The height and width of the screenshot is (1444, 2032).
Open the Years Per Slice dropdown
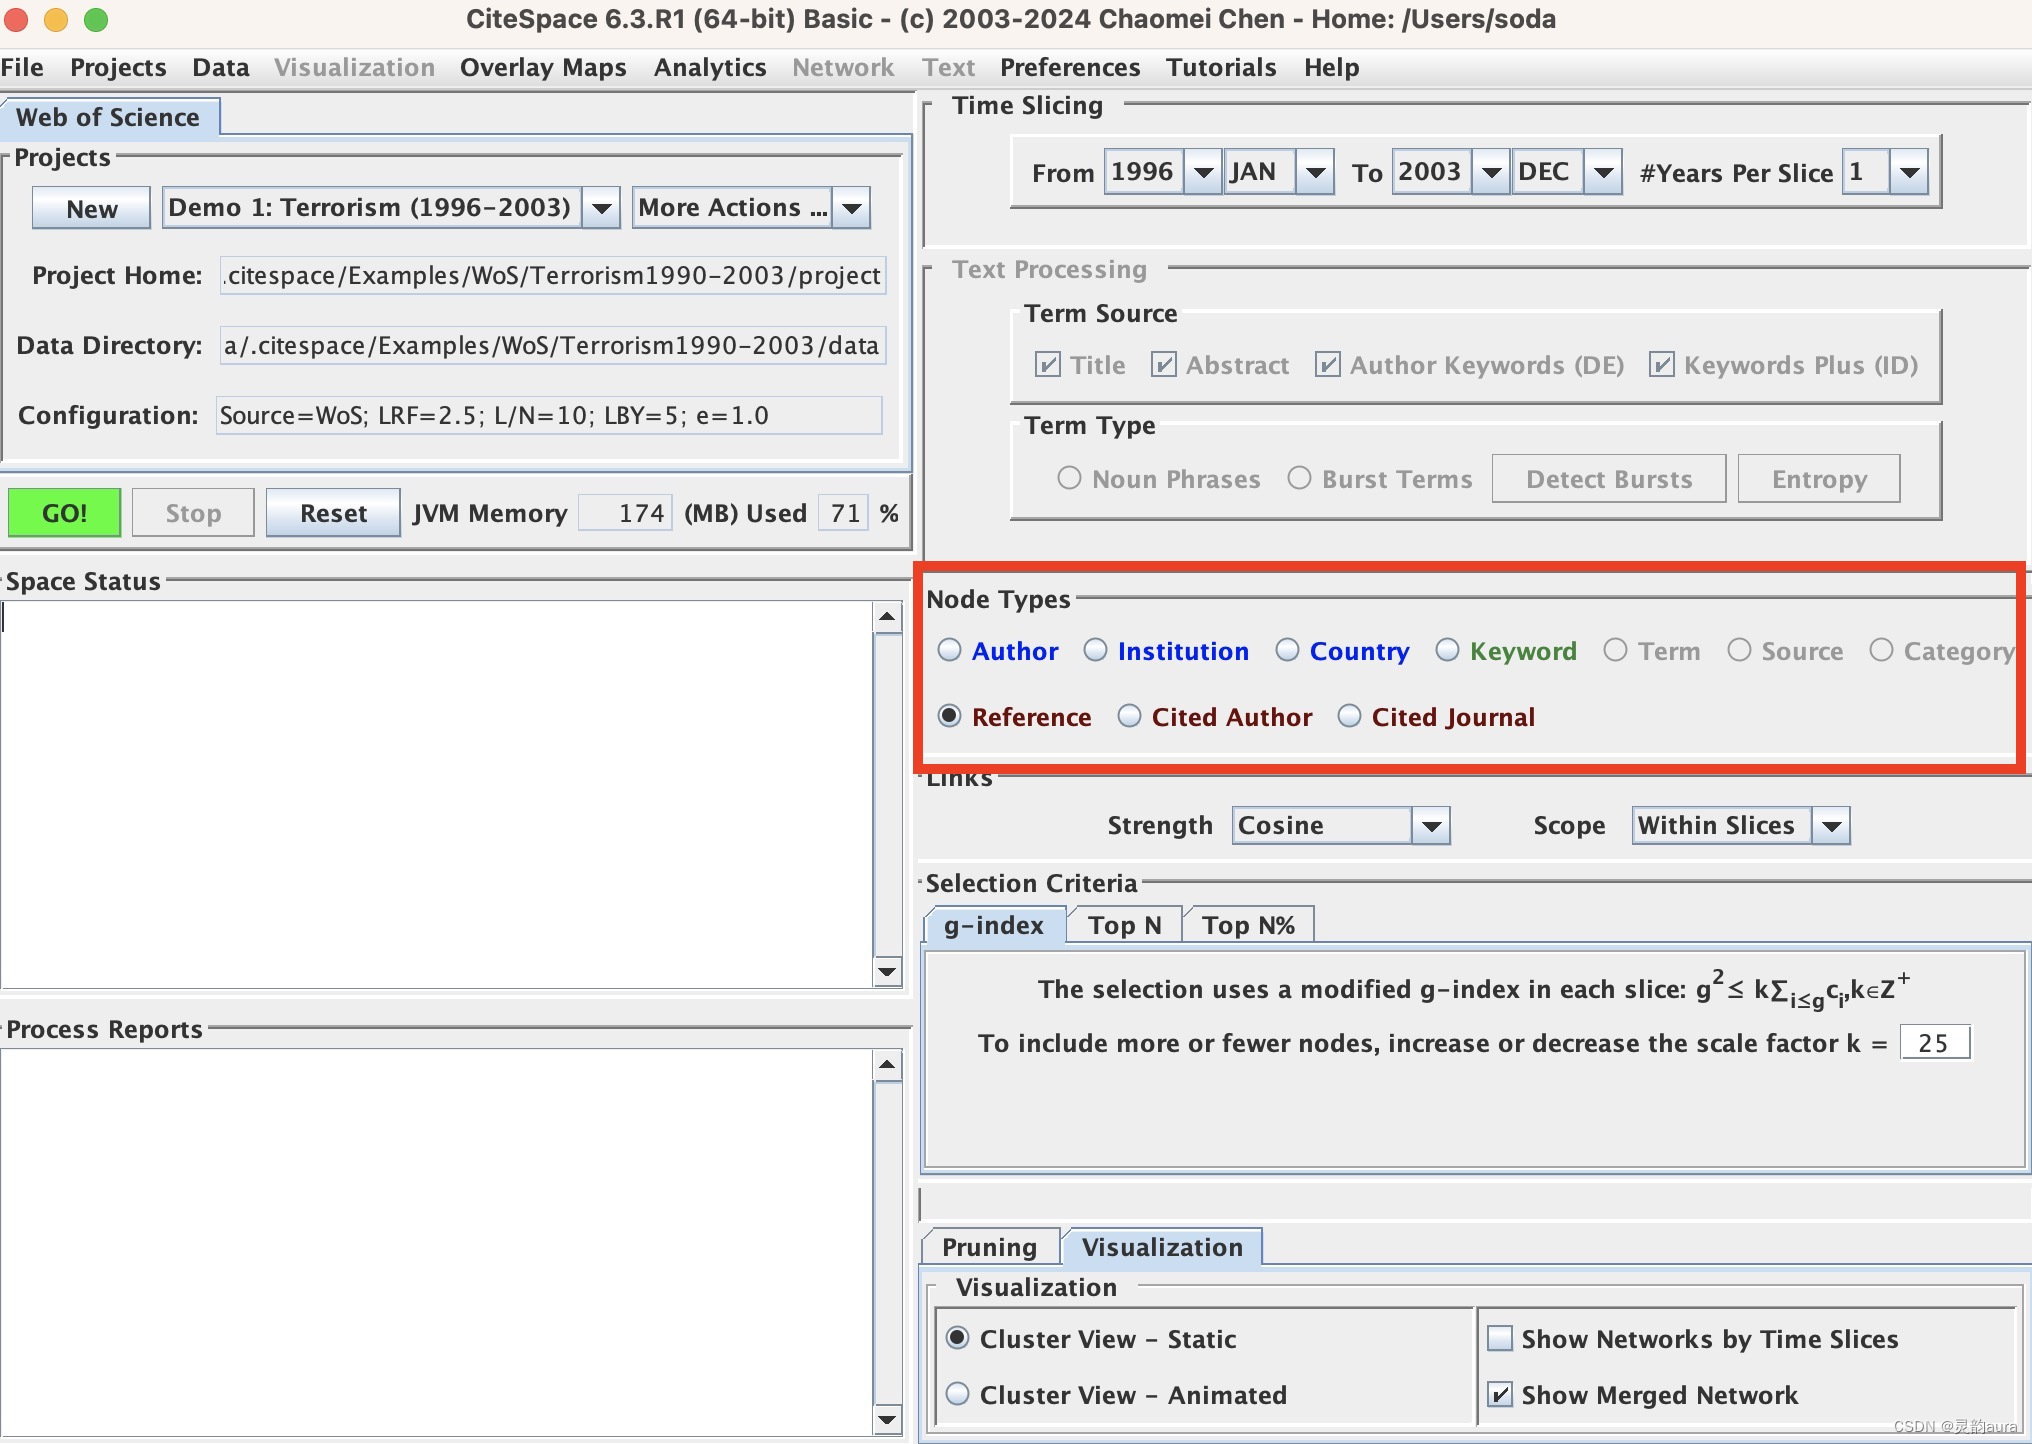tap(1909, 172)
